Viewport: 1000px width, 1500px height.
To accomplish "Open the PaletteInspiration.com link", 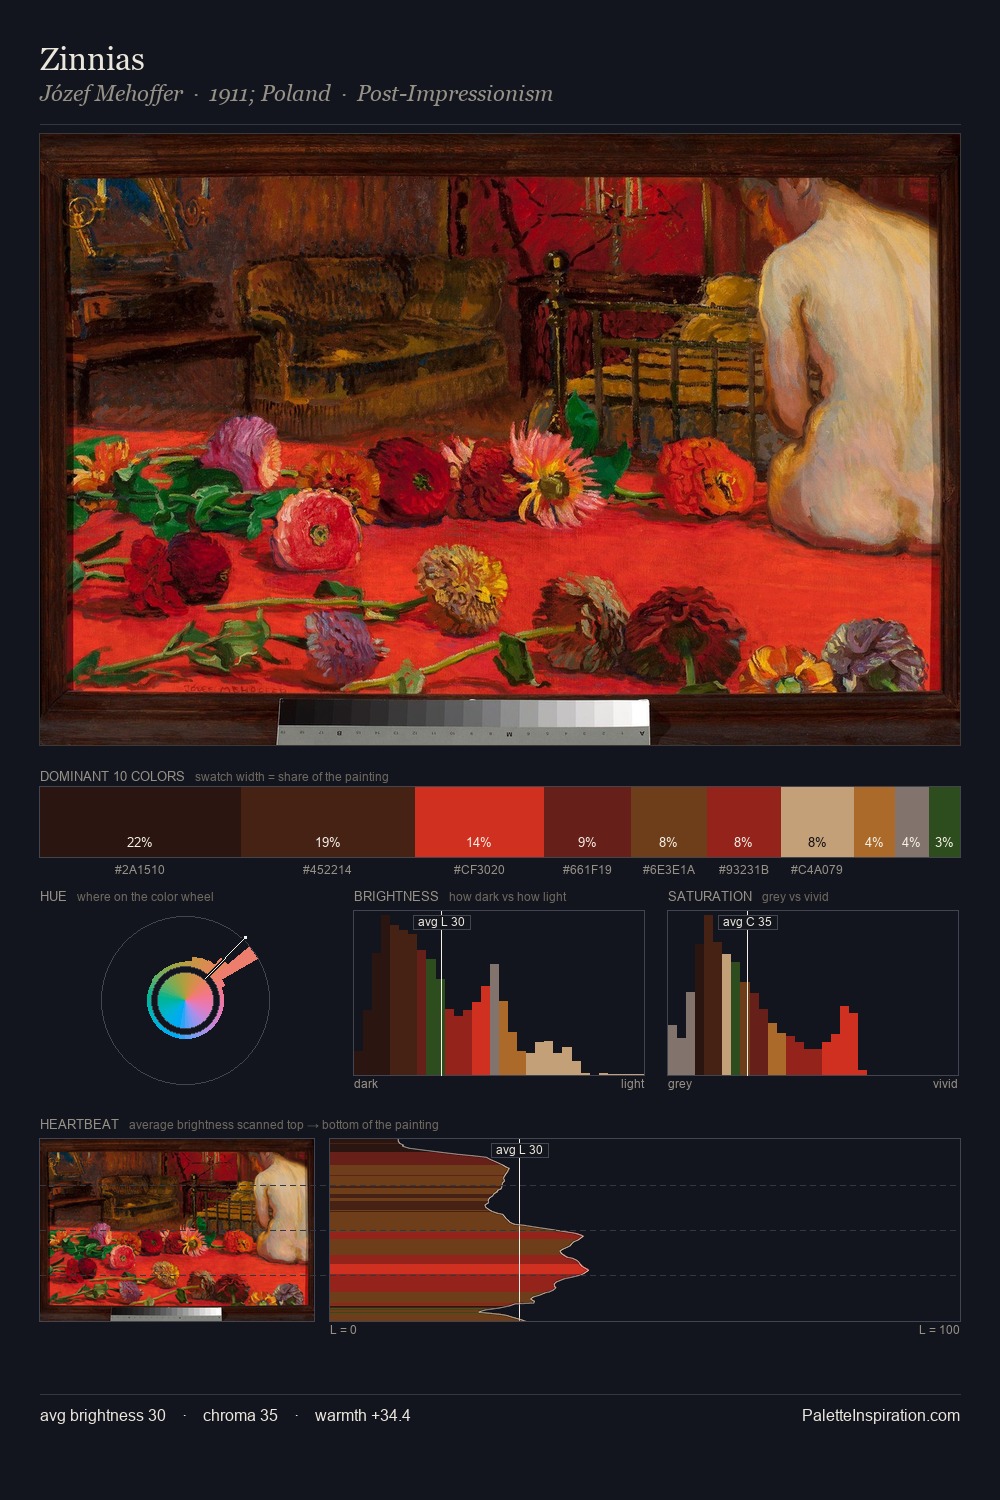I will click(881, 1416).
